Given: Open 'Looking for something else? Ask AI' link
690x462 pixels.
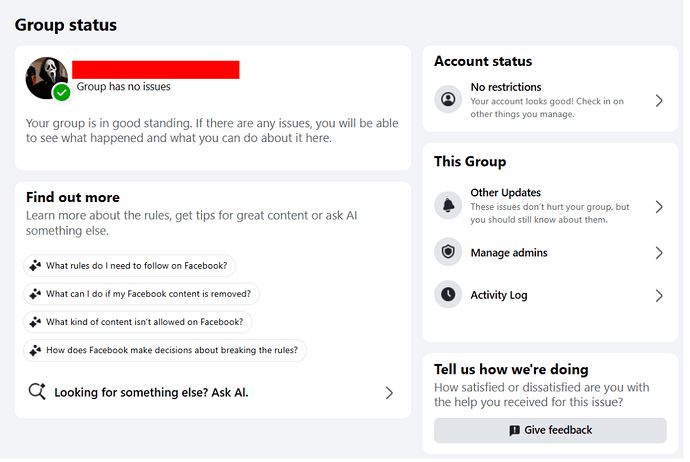Looking at the screenshot, I should point(151,393).
